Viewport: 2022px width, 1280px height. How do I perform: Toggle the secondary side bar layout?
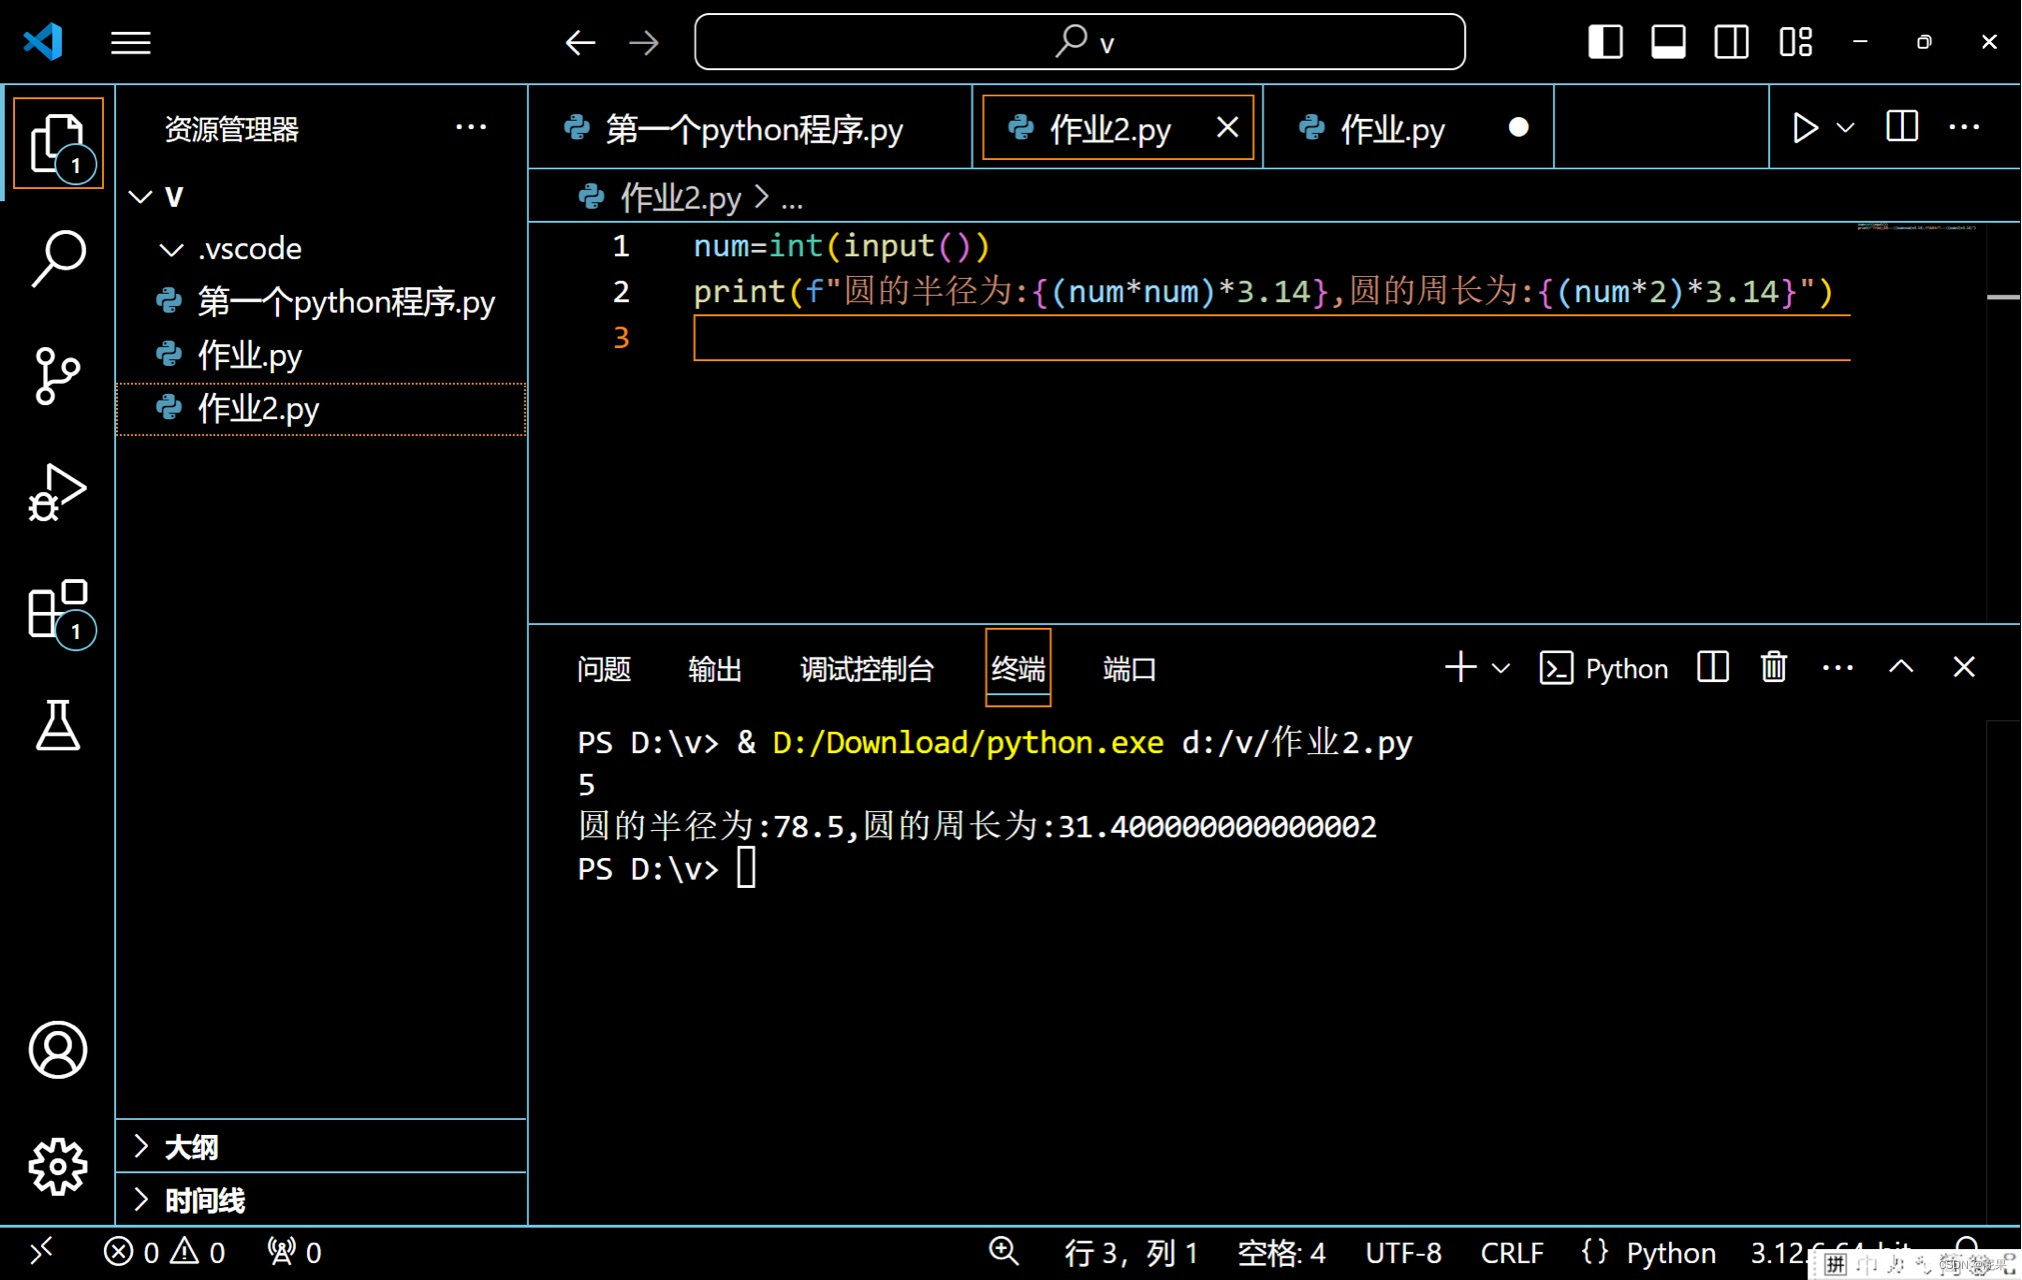click(x=1731, y=42)
